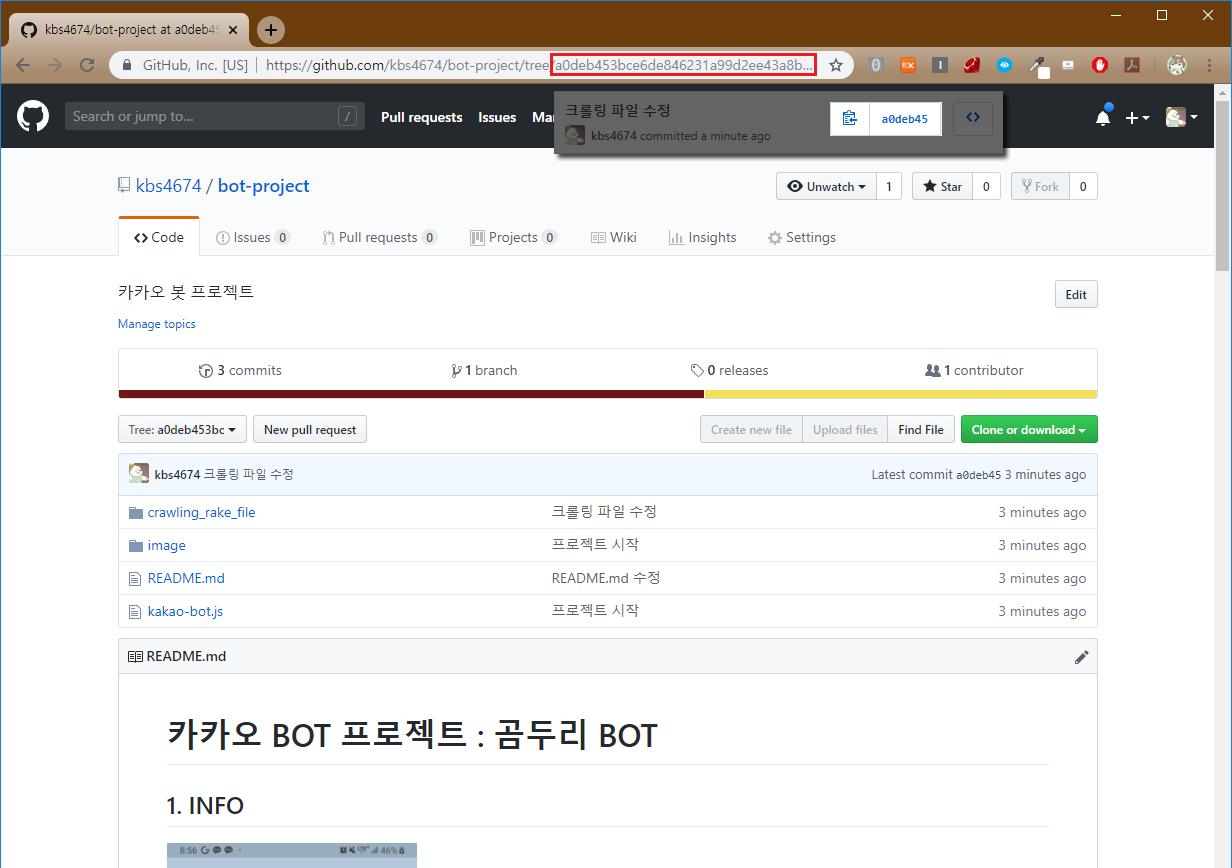Open the user avatar menu dropdown
Screen dimensions: 1232x868
click(1182, 117)
